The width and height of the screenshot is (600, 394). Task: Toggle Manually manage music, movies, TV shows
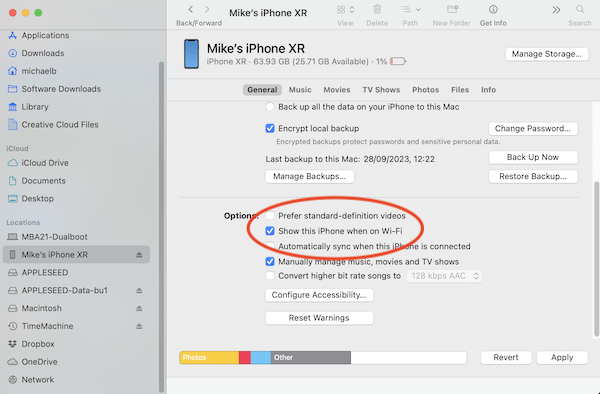point(270,262)
